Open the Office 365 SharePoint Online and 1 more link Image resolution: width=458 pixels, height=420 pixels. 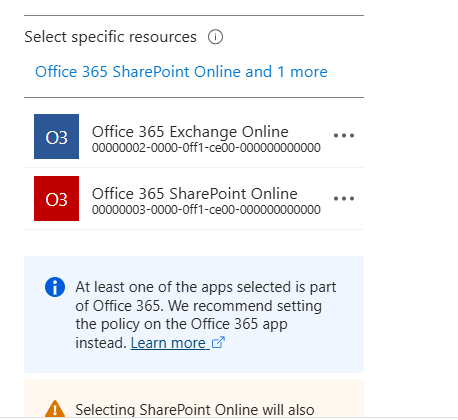[x=181, y=72]
